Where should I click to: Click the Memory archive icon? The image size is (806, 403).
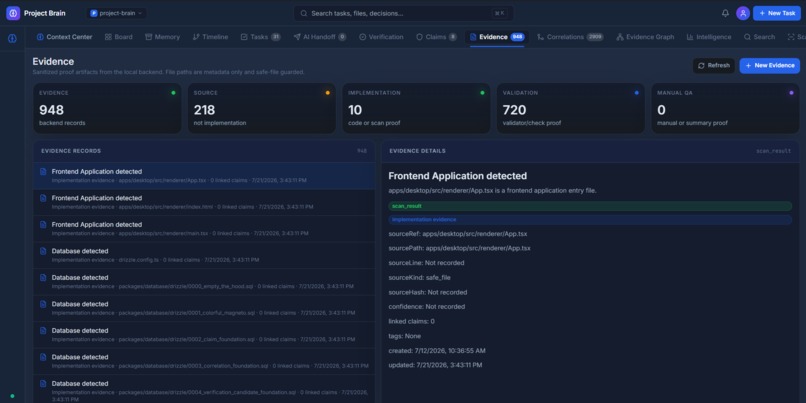[149, 37]
